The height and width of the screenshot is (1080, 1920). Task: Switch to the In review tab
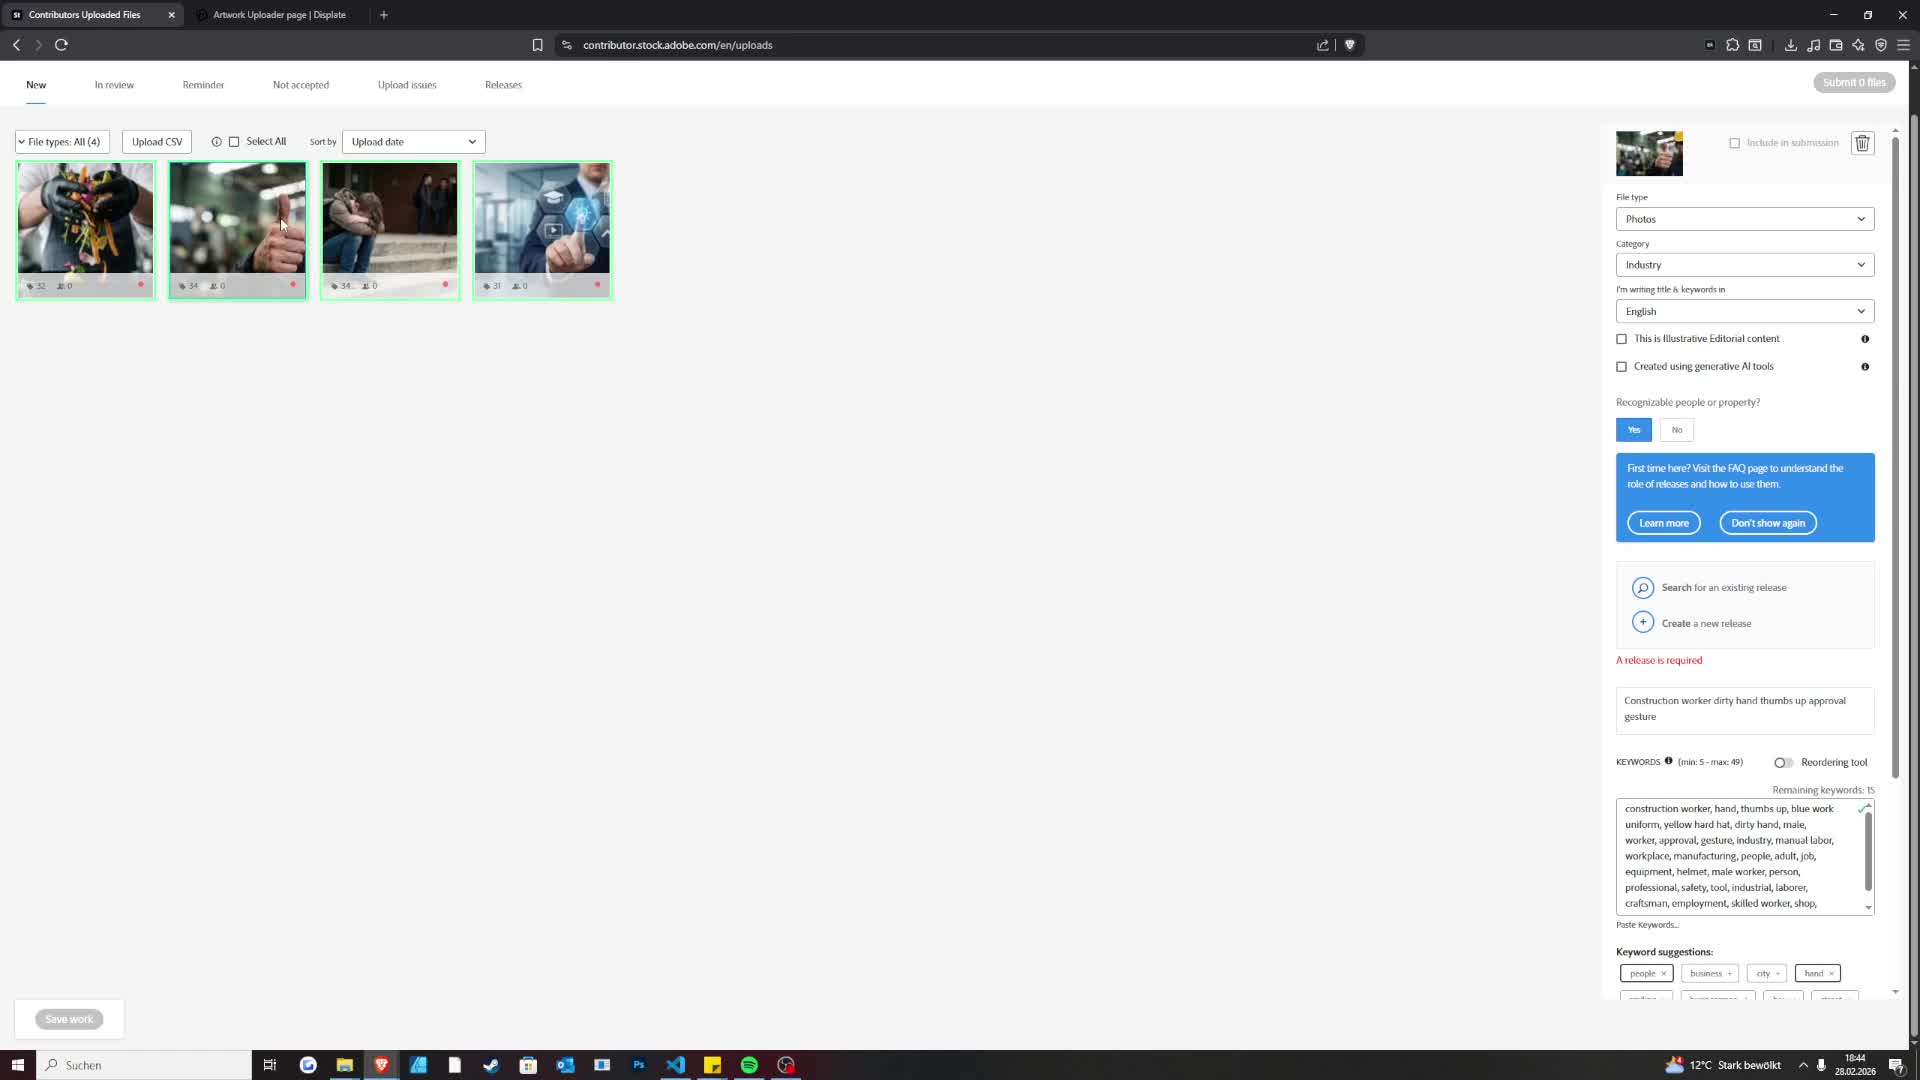[114, 85]
